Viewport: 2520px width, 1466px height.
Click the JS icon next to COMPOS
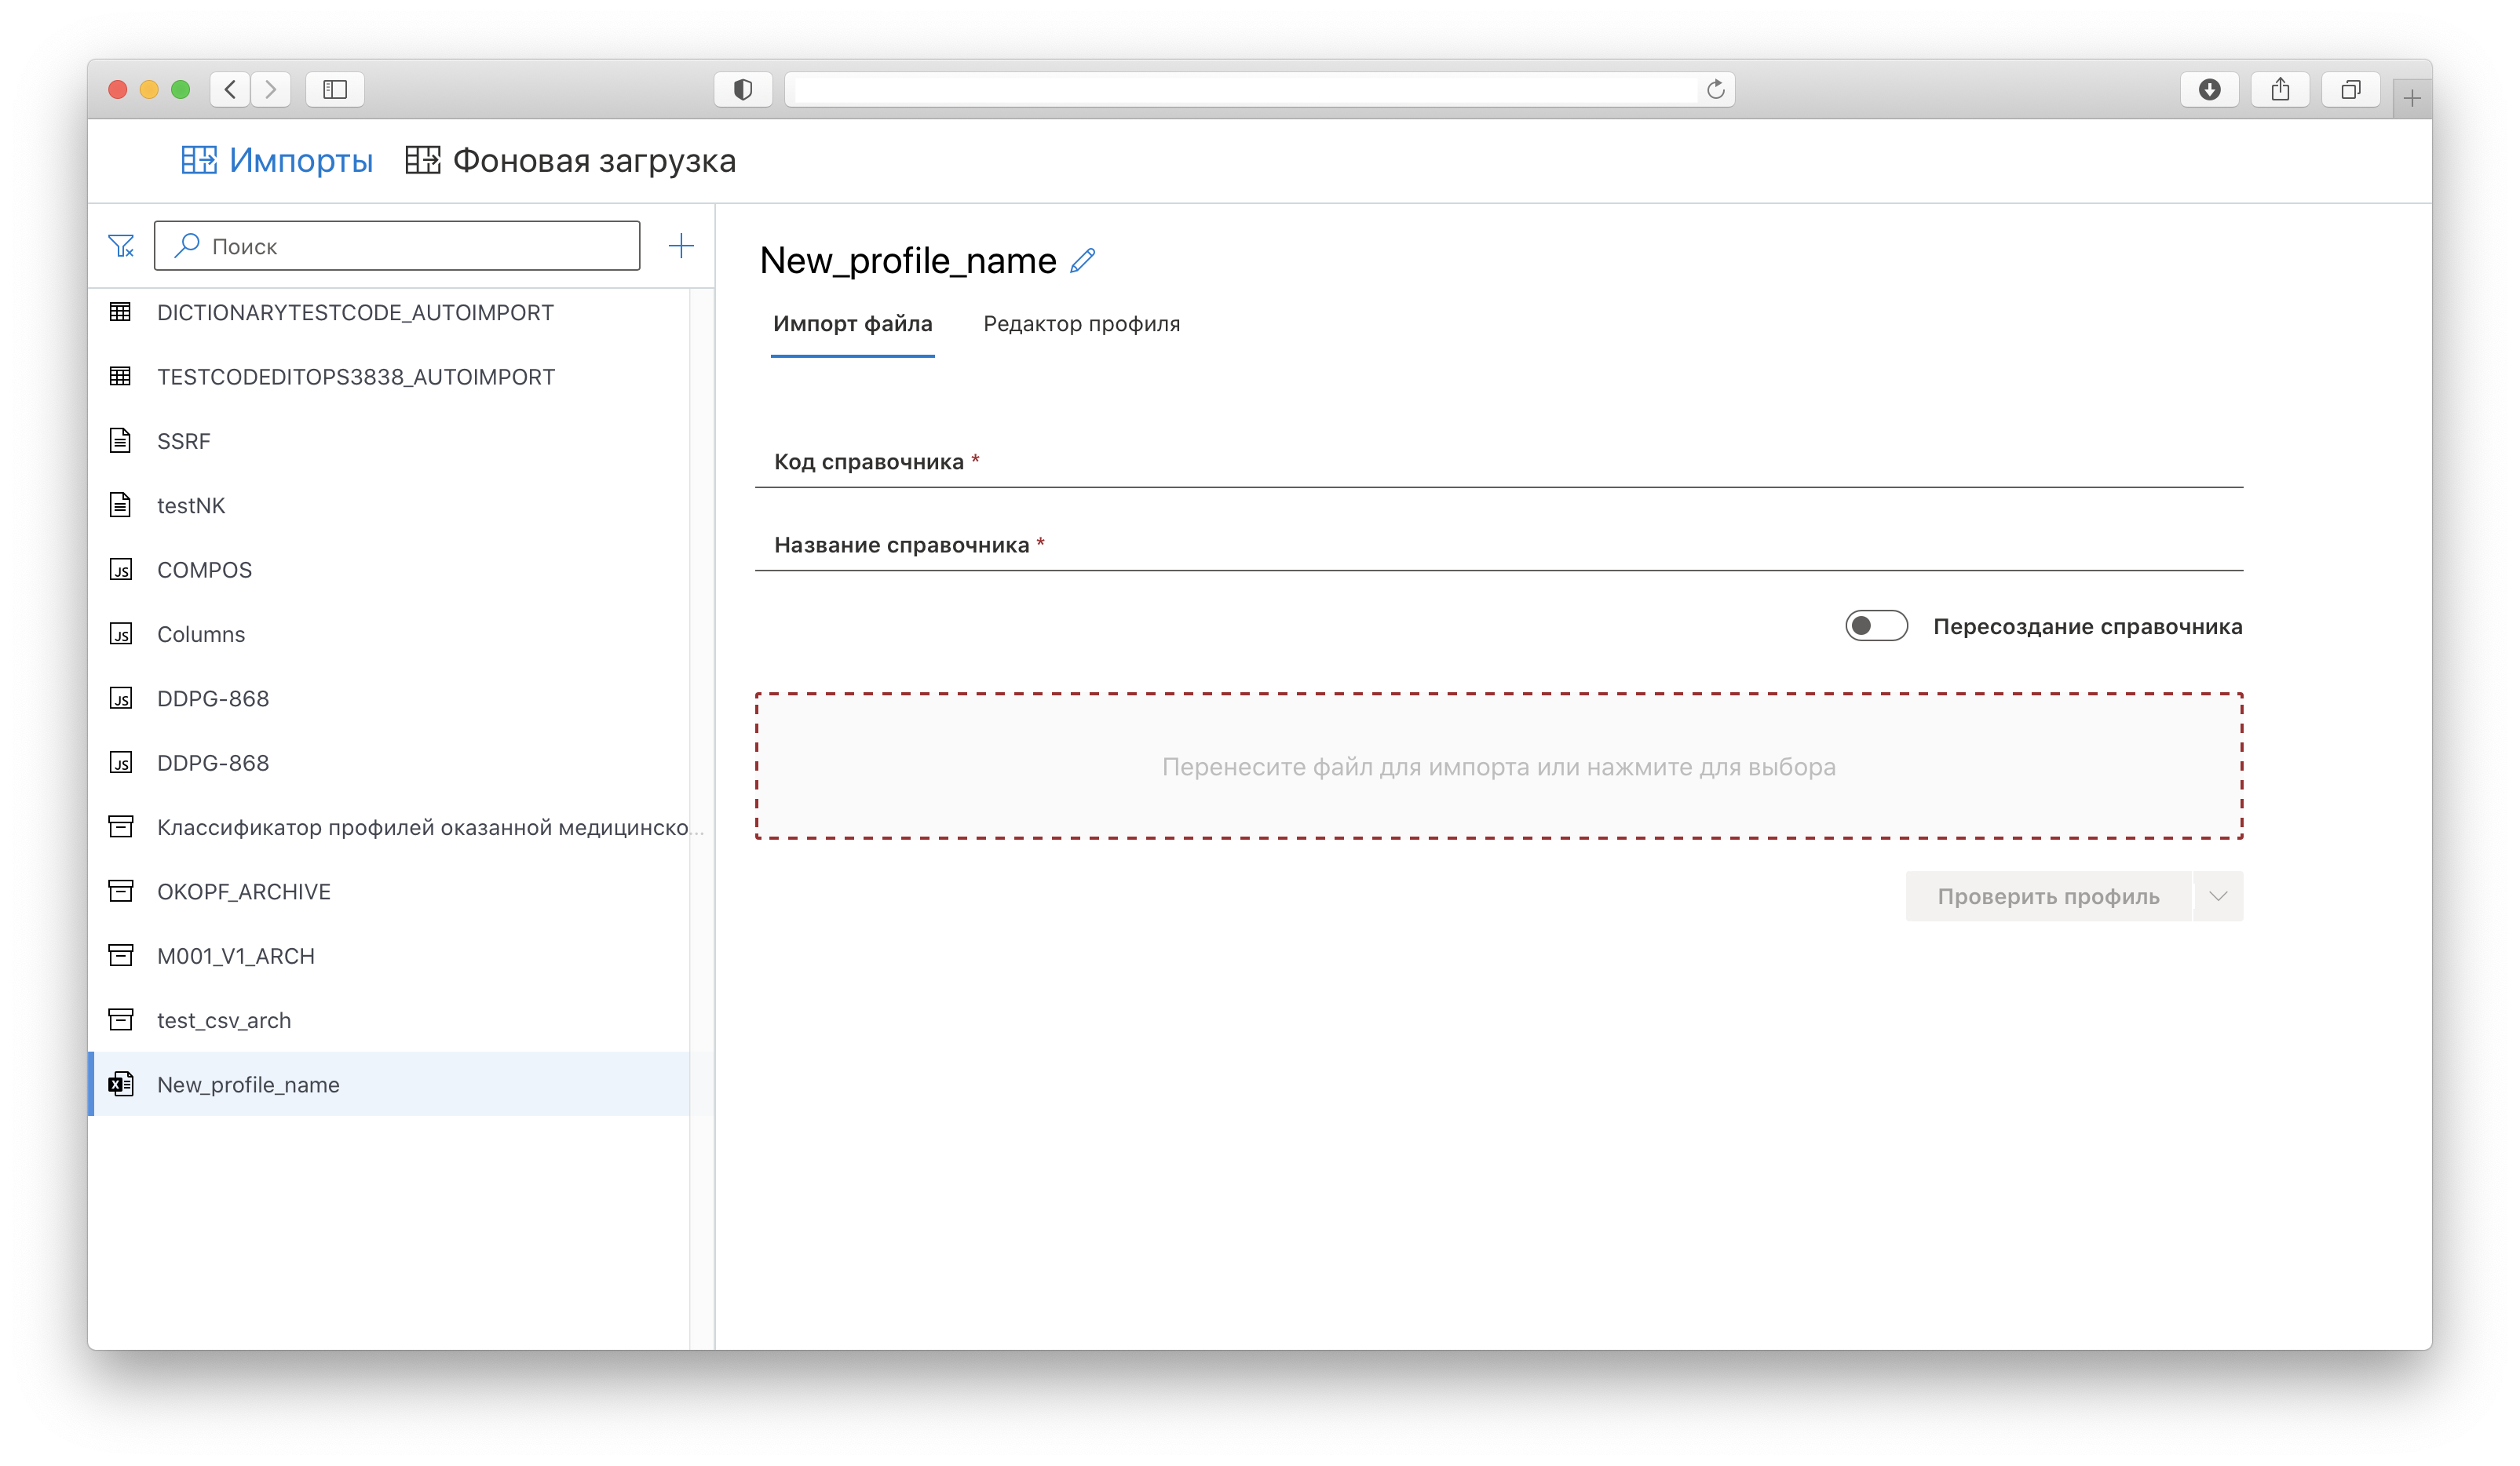coord(120,570)
